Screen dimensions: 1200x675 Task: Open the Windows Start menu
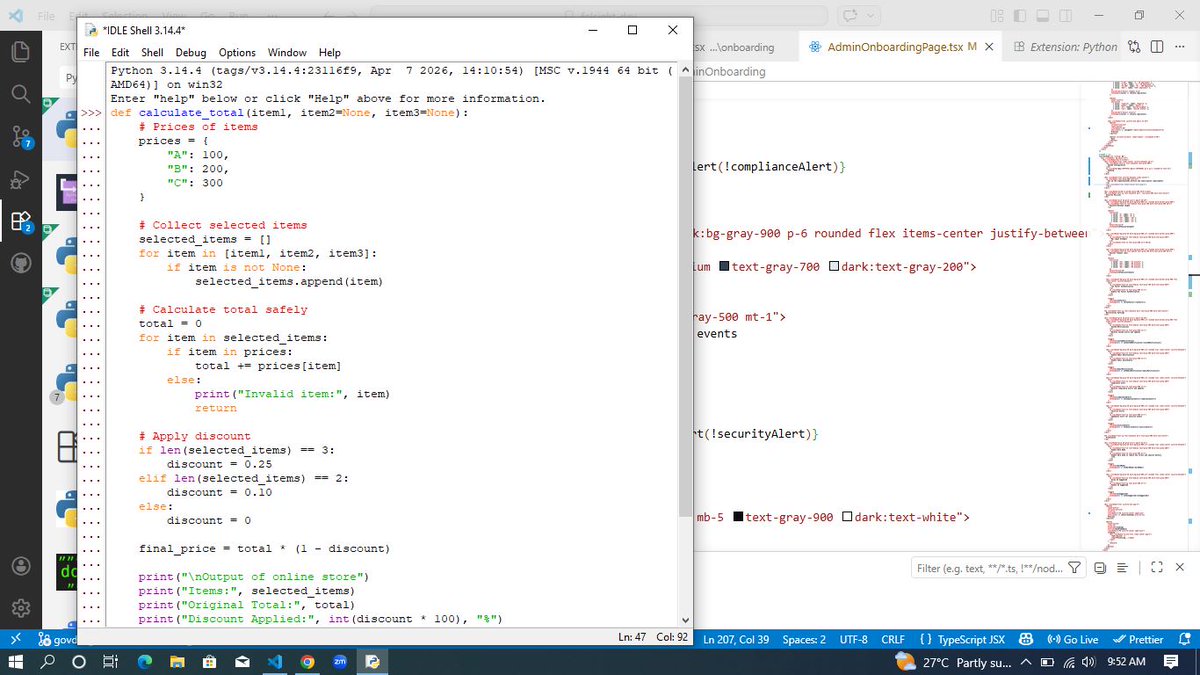[16, 662]
